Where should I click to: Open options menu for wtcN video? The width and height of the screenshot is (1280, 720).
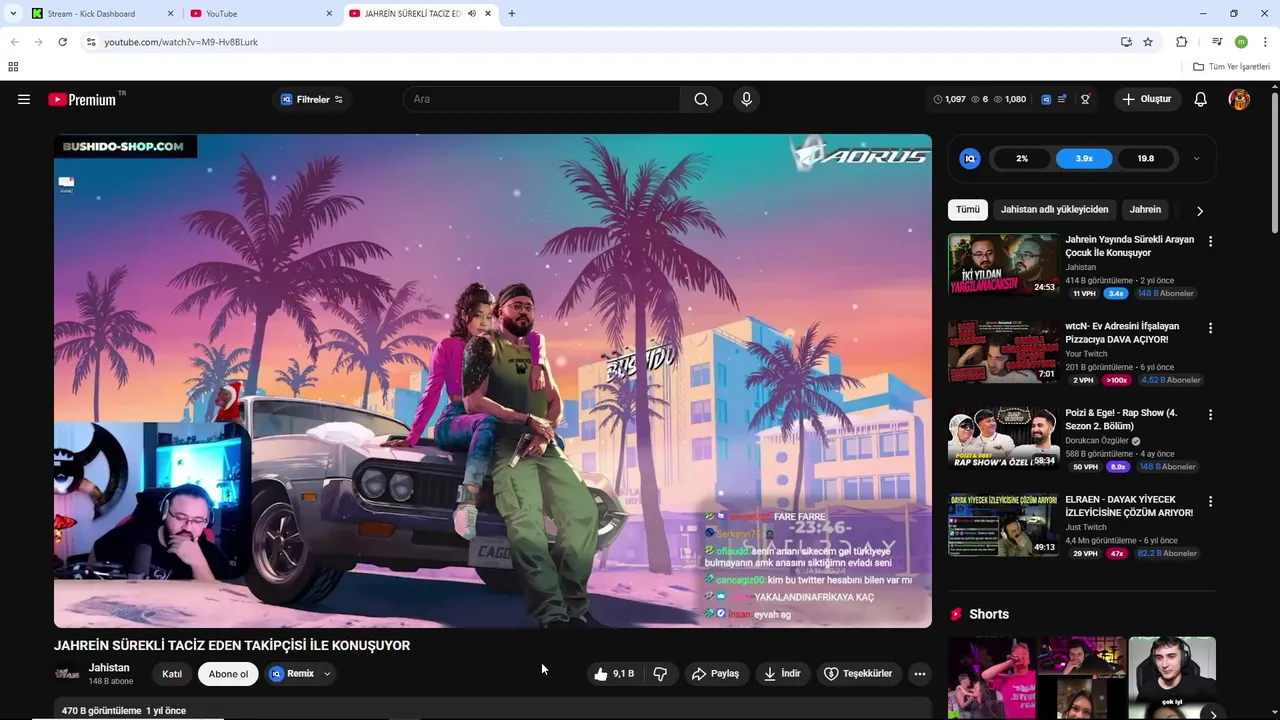pyautogui.click(x=1210, y=328)
